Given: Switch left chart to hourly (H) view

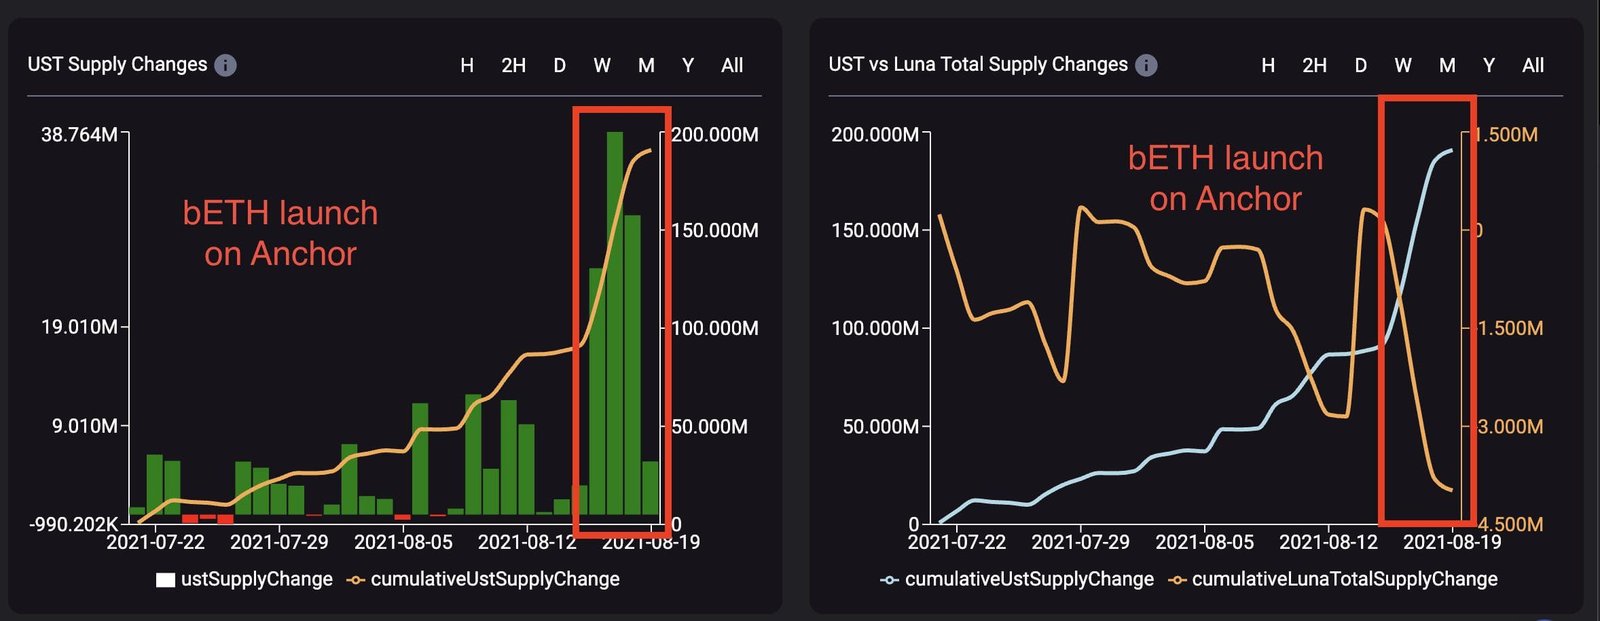Looking at the screenshot, I should pos(466,65).
